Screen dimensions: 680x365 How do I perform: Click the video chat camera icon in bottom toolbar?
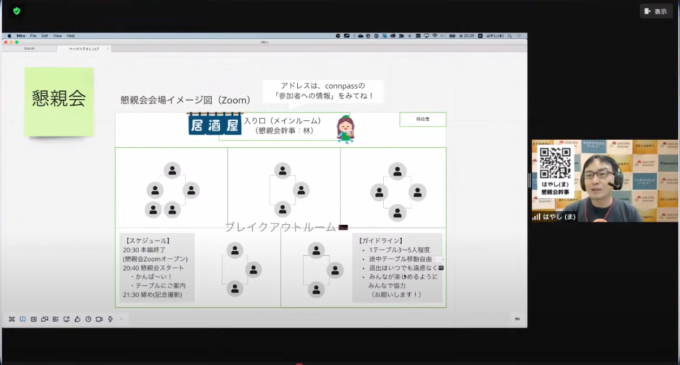99,319
